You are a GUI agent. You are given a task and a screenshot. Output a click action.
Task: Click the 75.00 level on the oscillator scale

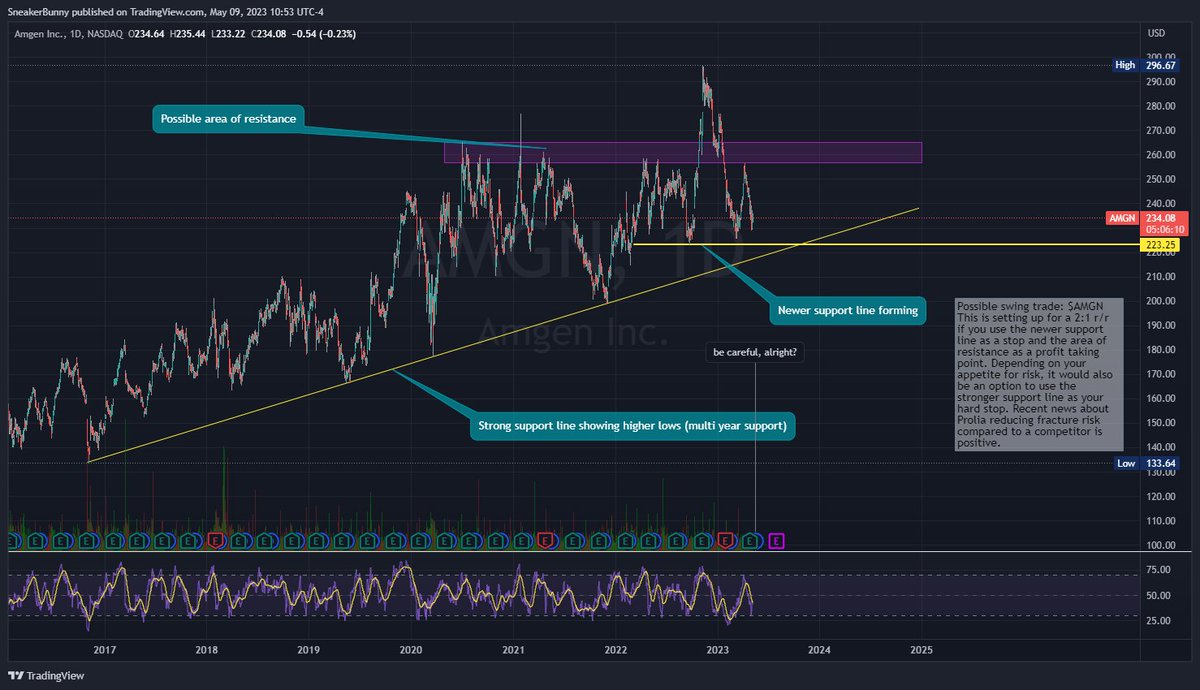pyautogui.click(x=1157, y=570)
